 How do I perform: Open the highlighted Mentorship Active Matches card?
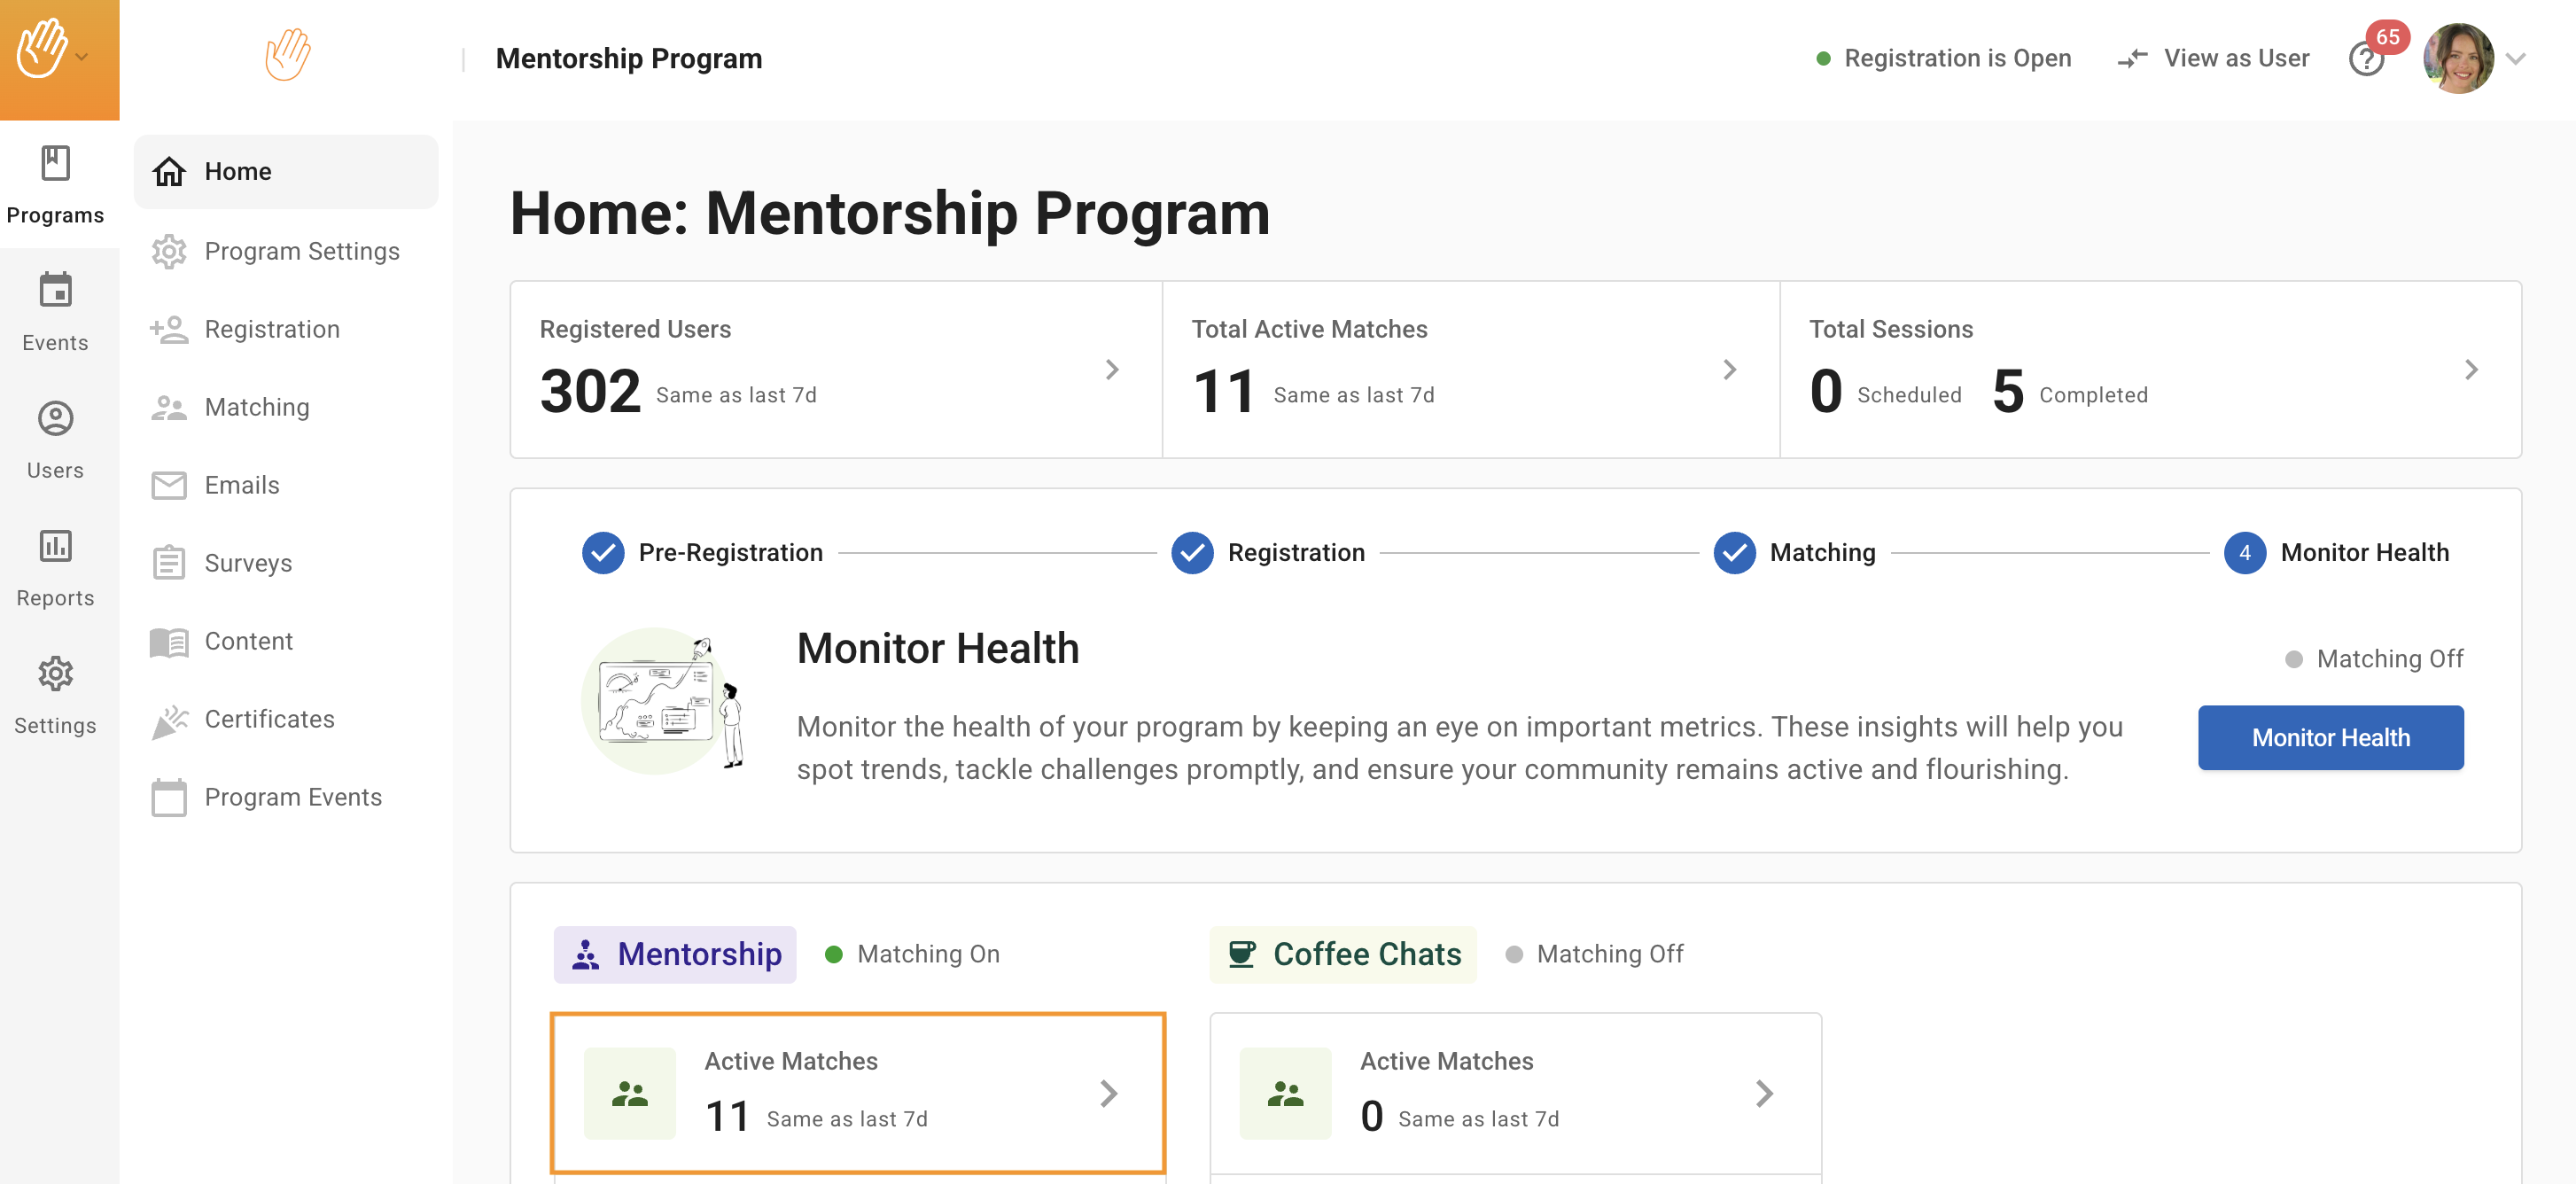tap(857, 1092)
